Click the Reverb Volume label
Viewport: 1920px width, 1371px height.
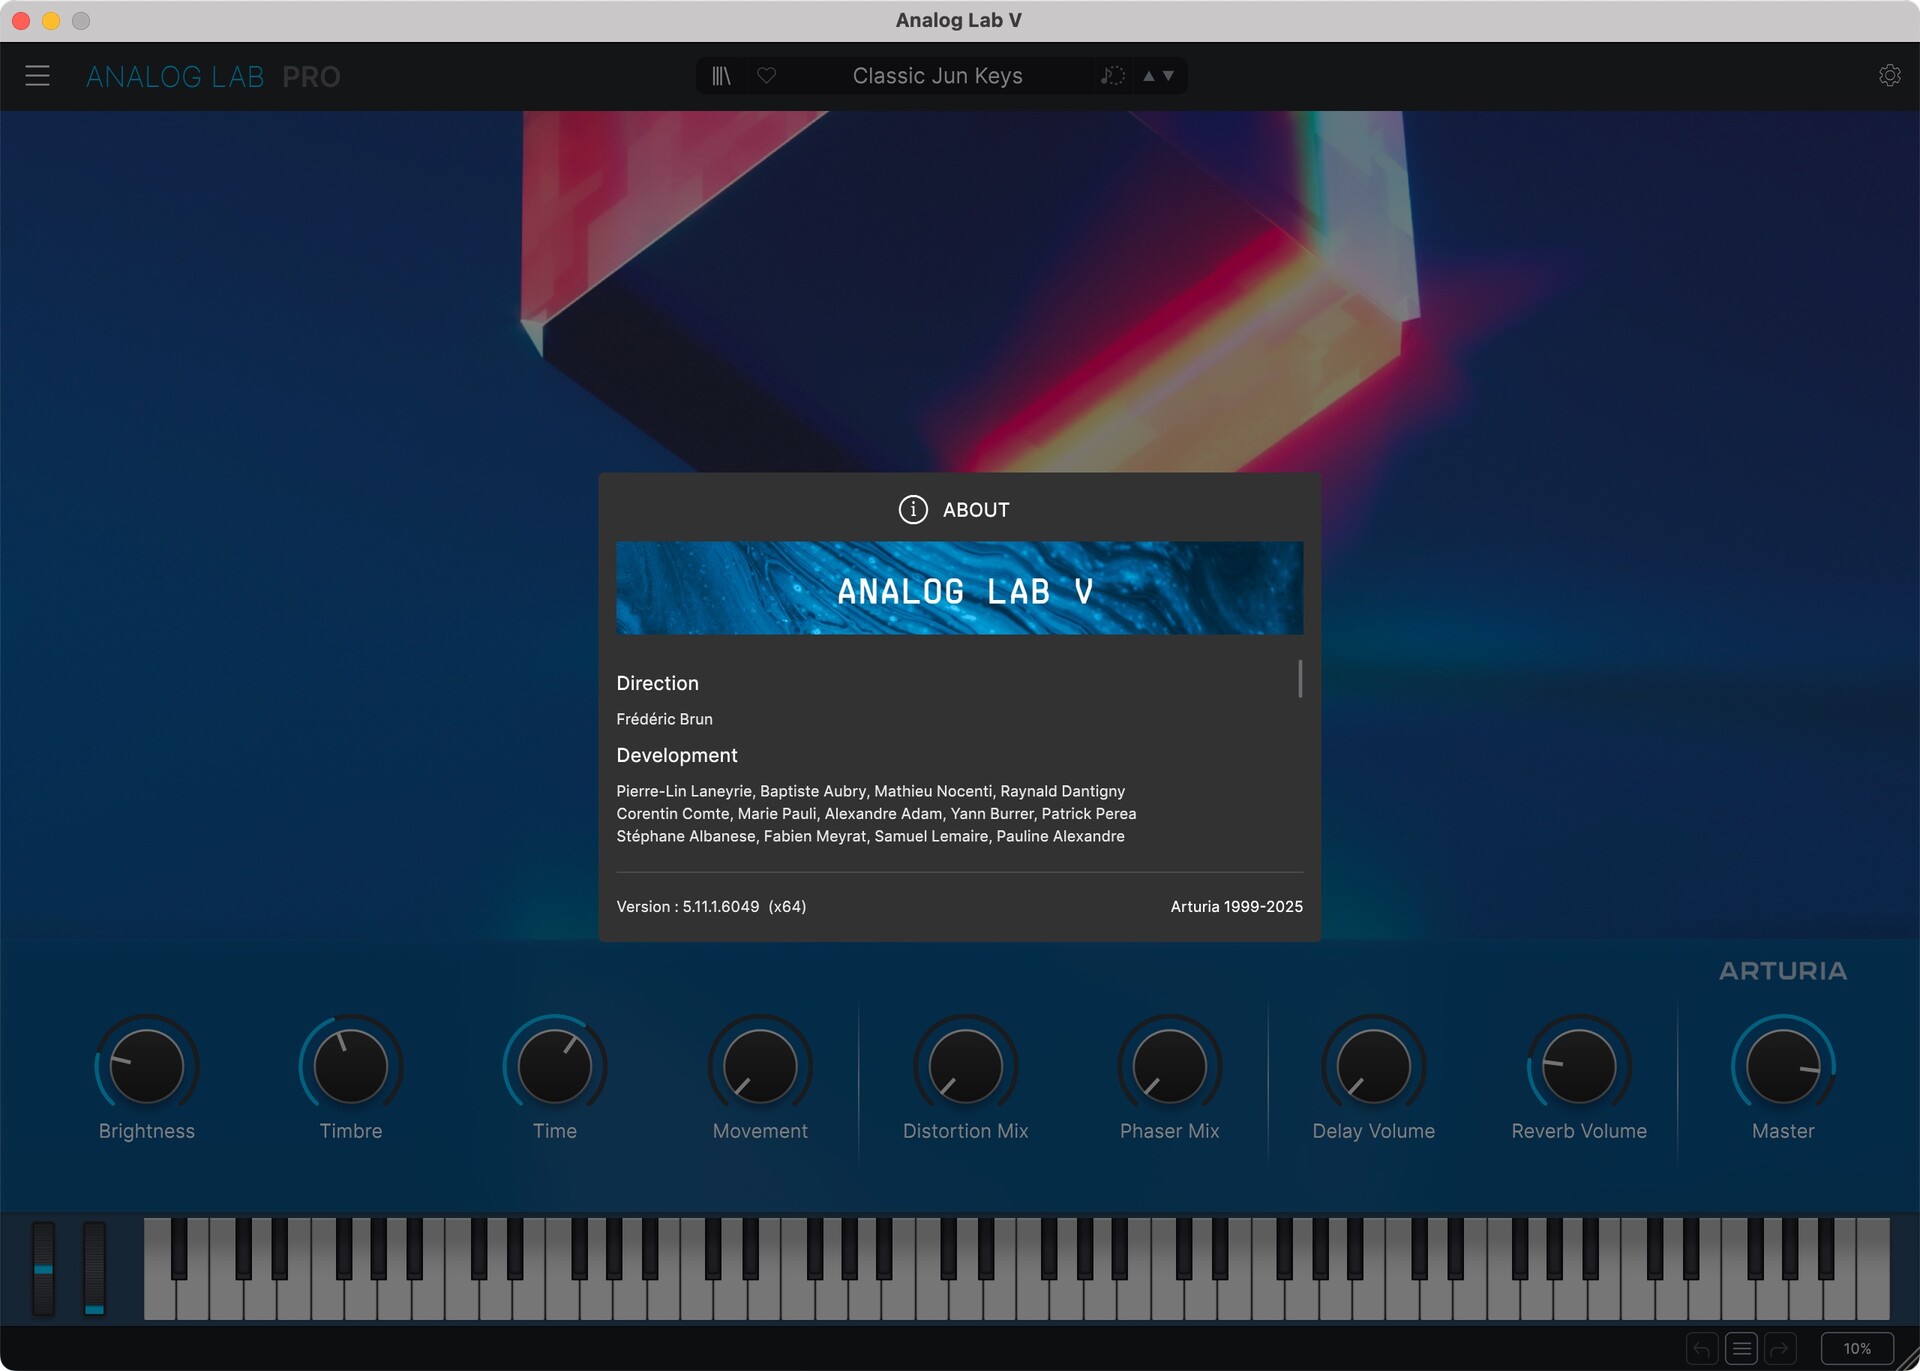pyautogui.click(x=1579, y=1131)
